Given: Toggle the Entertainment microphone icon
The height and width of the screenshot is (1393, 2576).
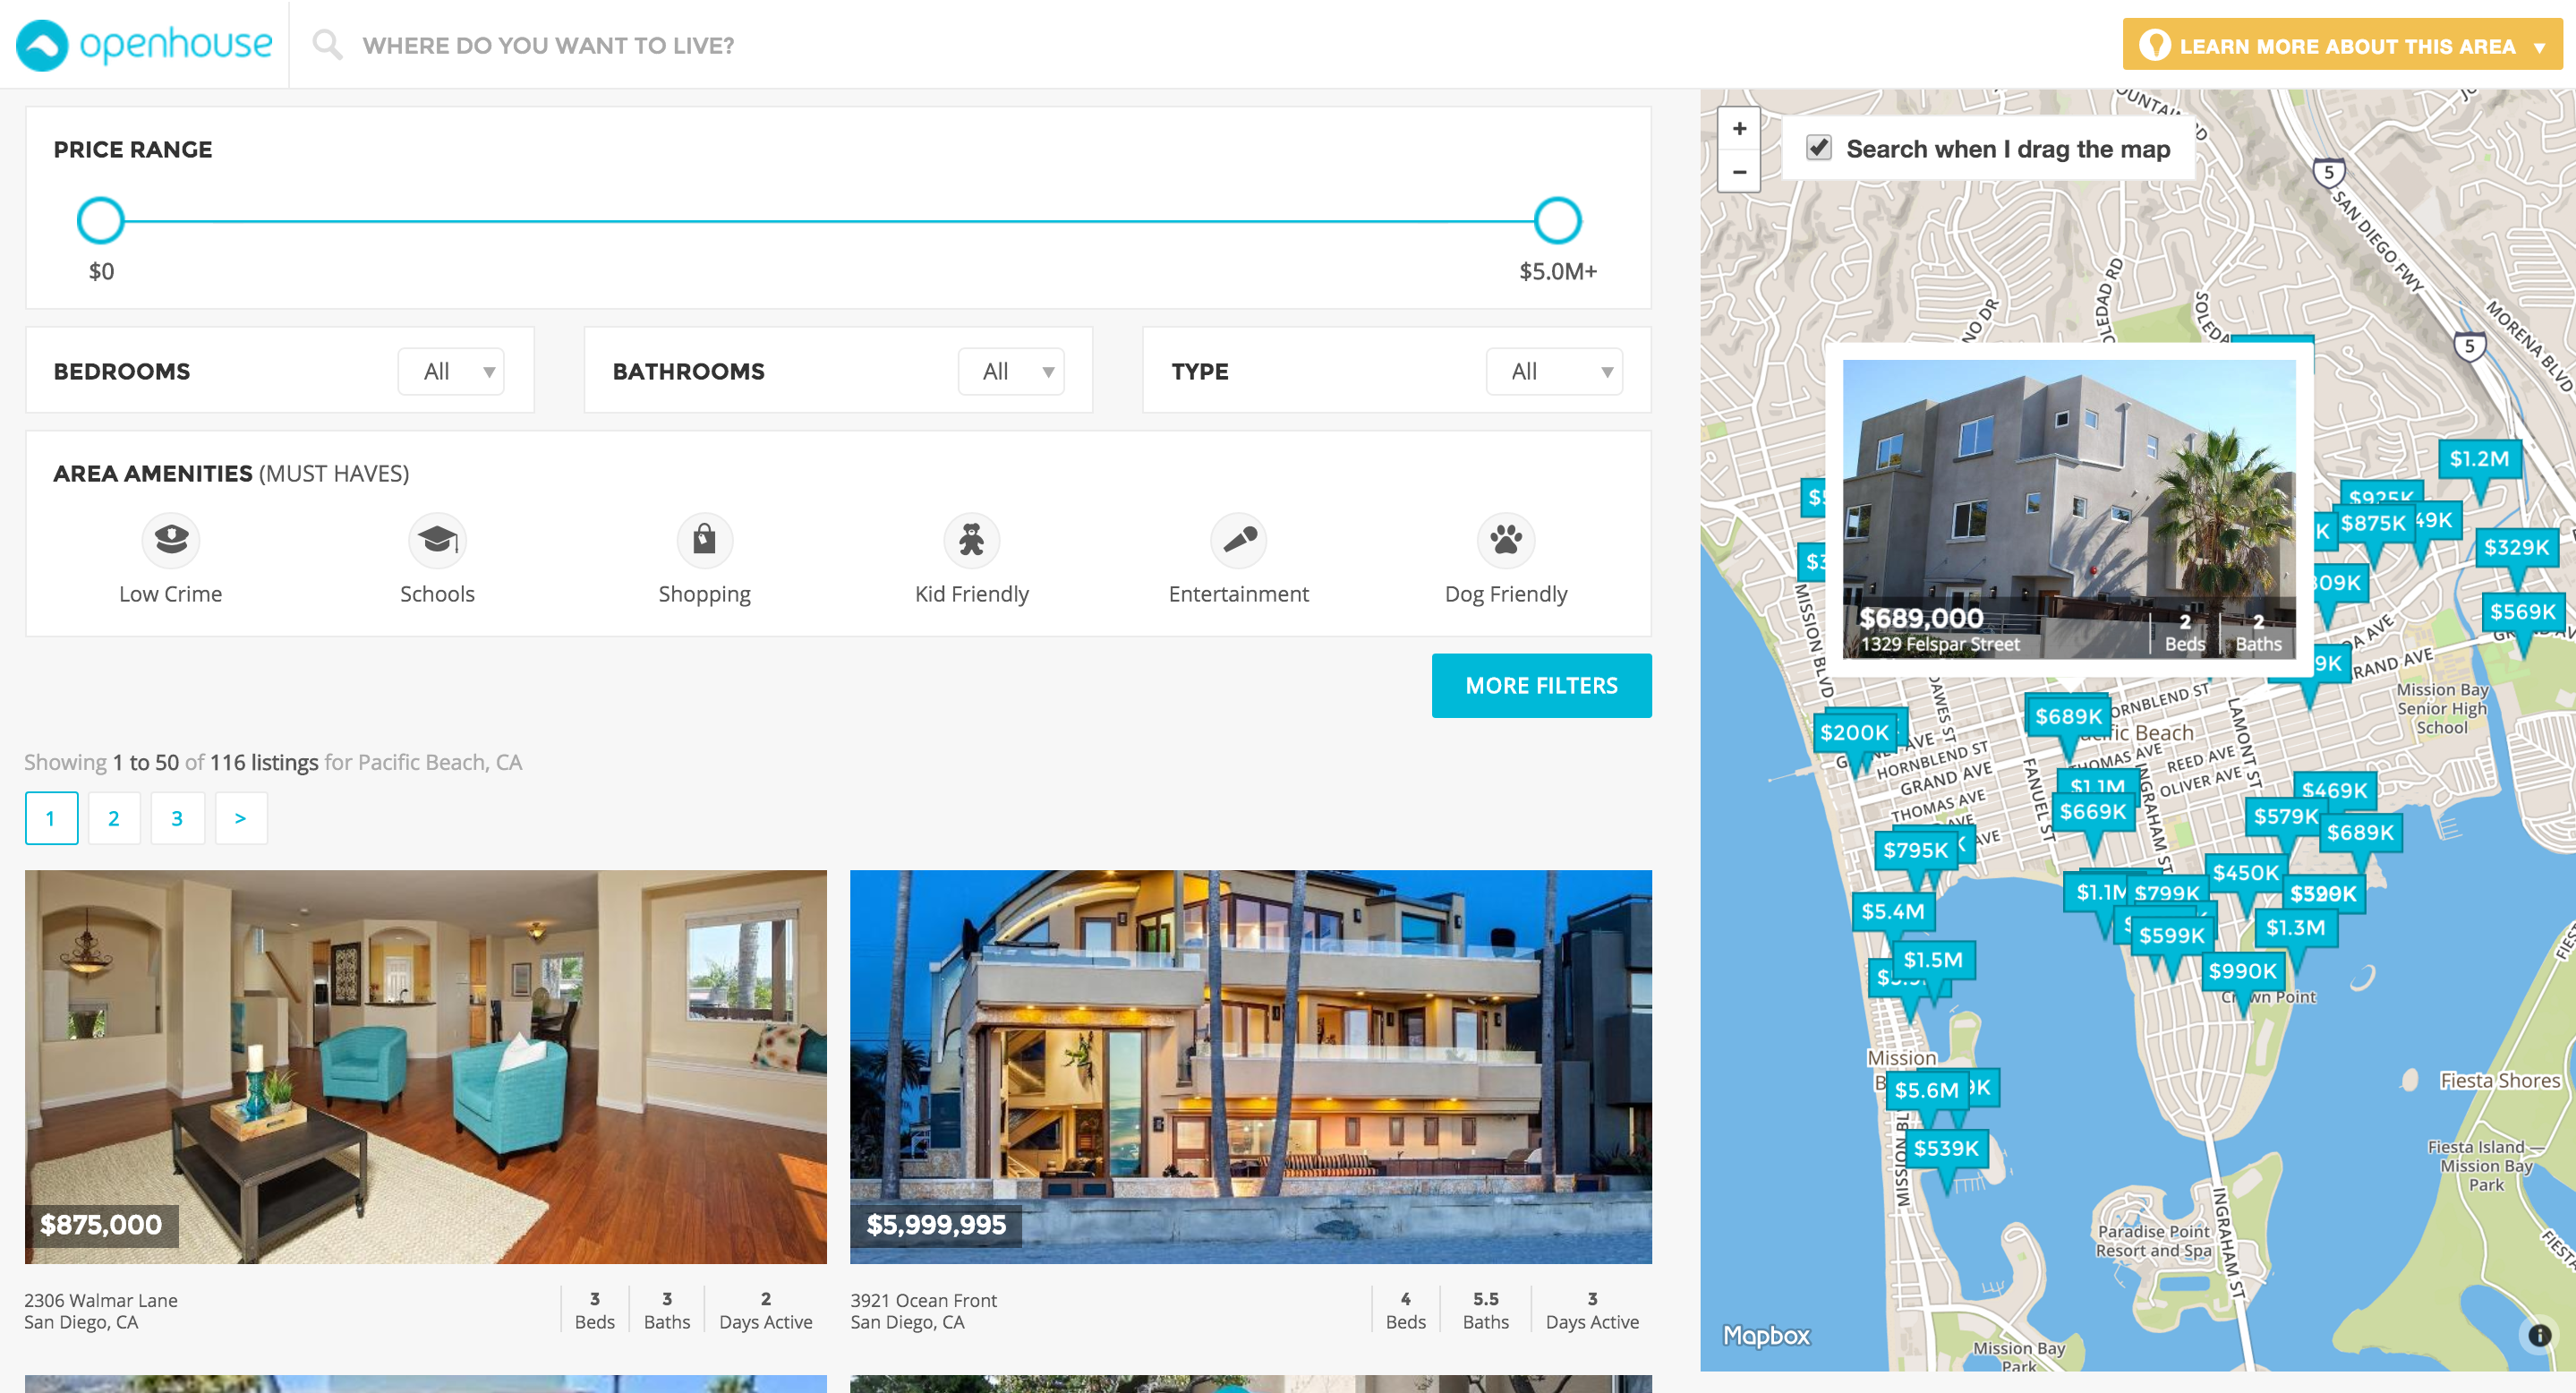Looking at the screenshot, I should click(1238, 540).
